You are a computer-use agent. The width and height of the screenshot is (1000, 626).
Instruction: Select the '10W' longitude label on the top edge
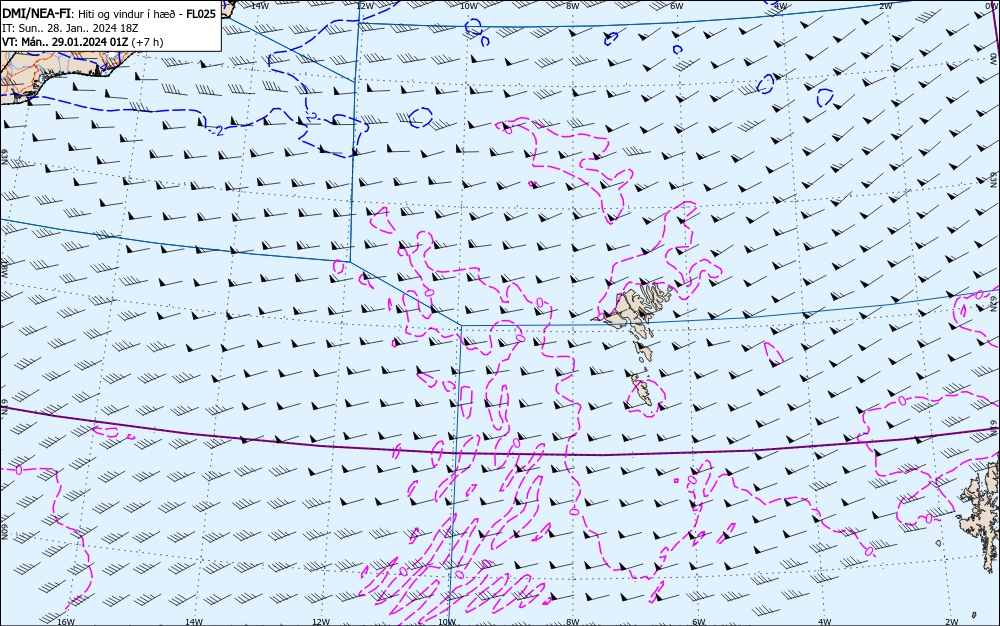coord(469,6)
